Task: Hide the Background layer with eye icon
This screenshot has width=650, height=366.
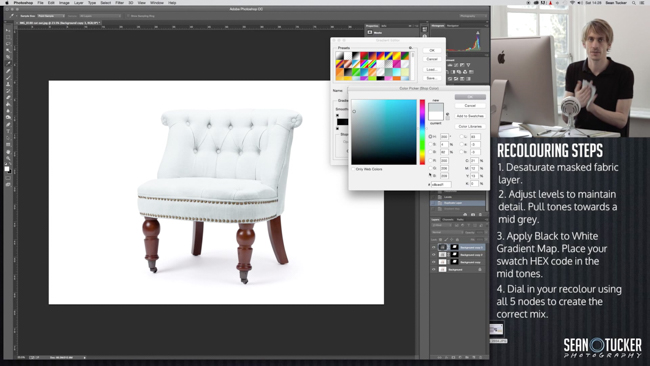Action: tap(434, 269)
